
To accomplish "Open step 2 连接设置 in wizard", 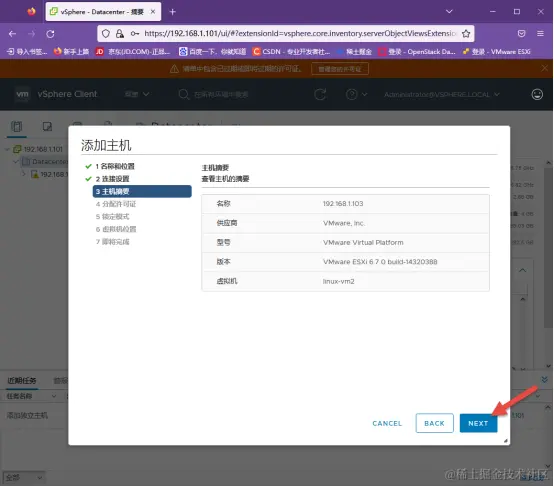I will tap(112, 179).
